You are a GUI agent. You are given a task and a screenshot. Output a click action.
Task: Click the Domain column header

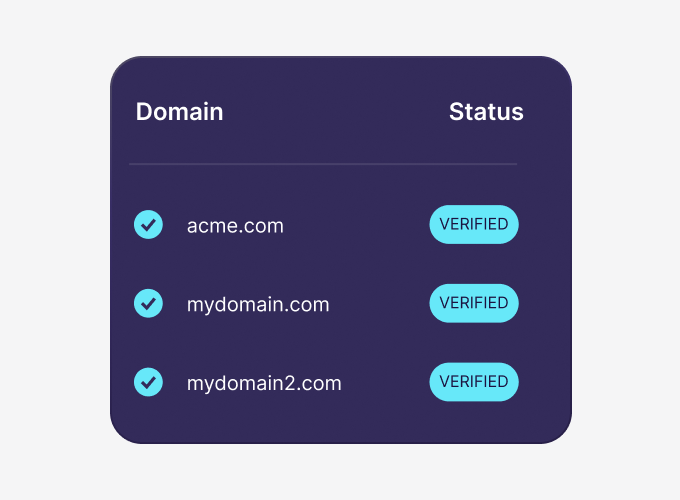(180, 112)
